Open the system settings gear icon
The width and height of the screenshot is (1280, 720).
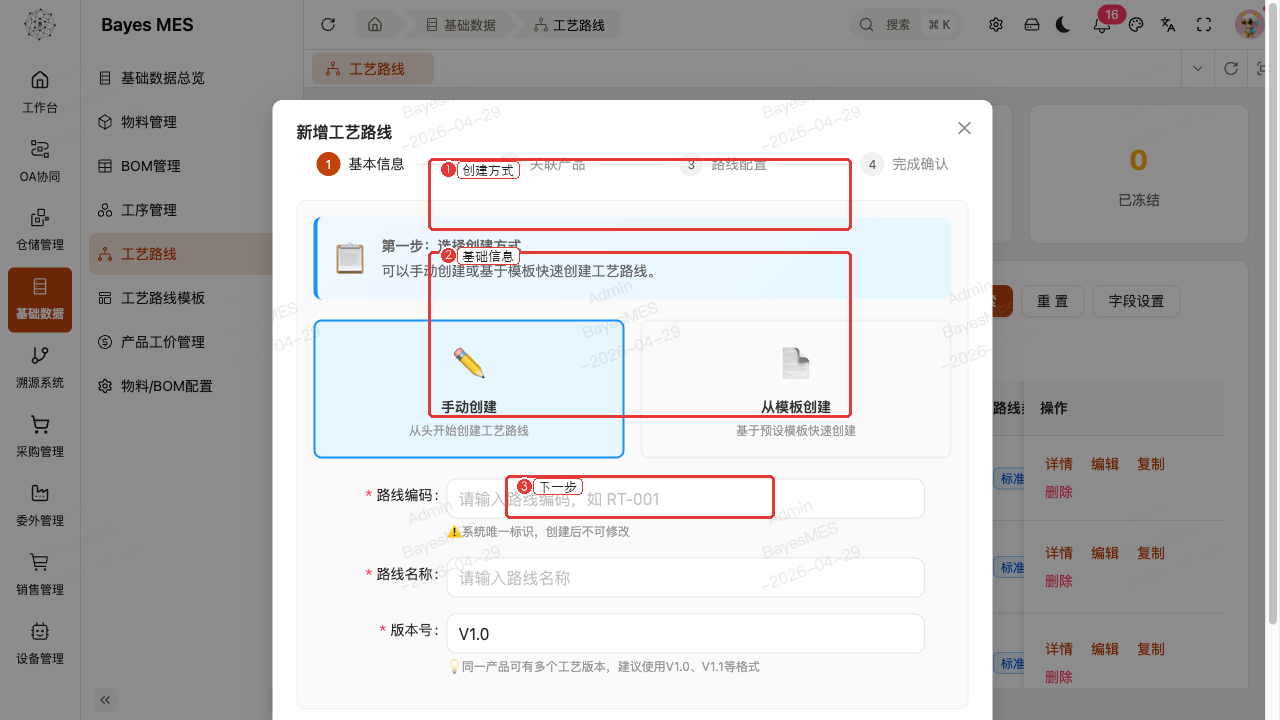996,25
